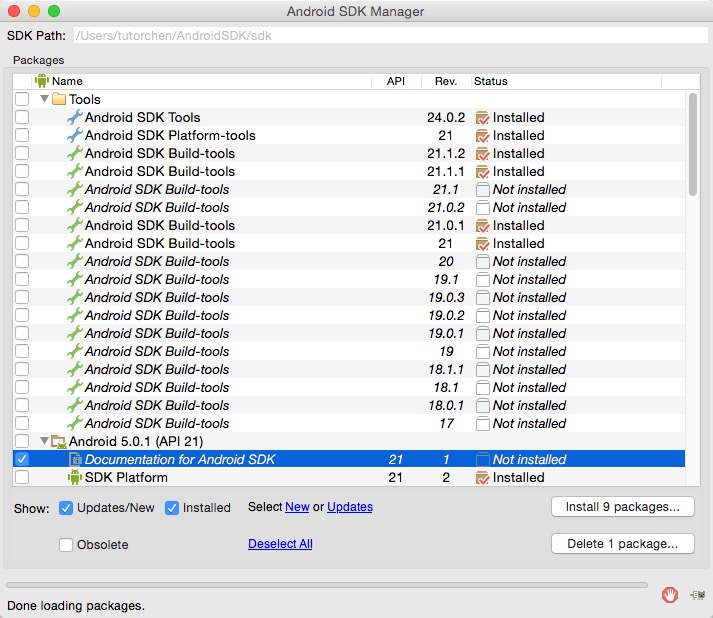Check the SDK Platform checkbox
The height and width of the screenshot is (618, 713).
22,477
